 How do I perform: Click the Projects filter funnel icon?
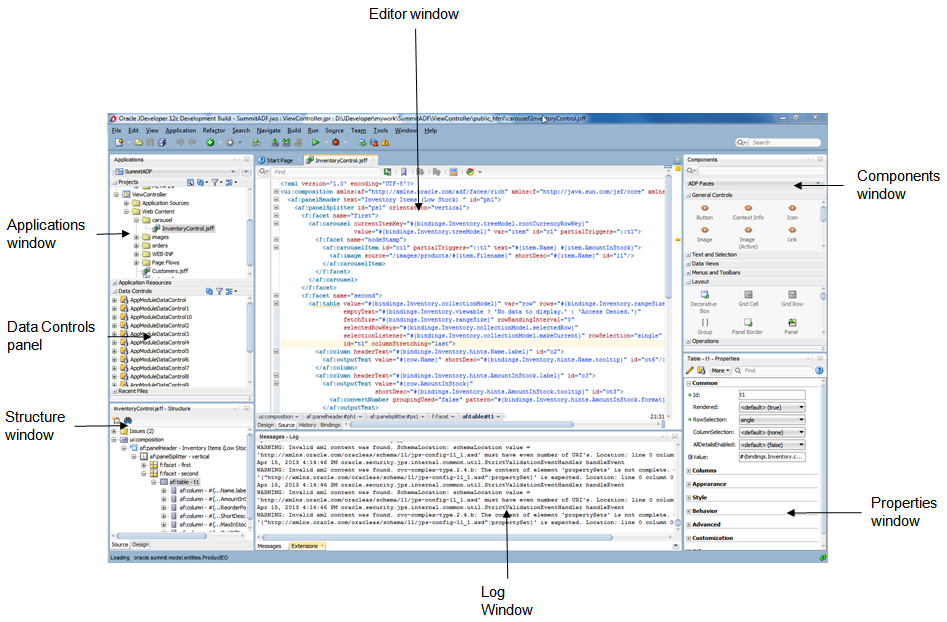coord(214,182)
